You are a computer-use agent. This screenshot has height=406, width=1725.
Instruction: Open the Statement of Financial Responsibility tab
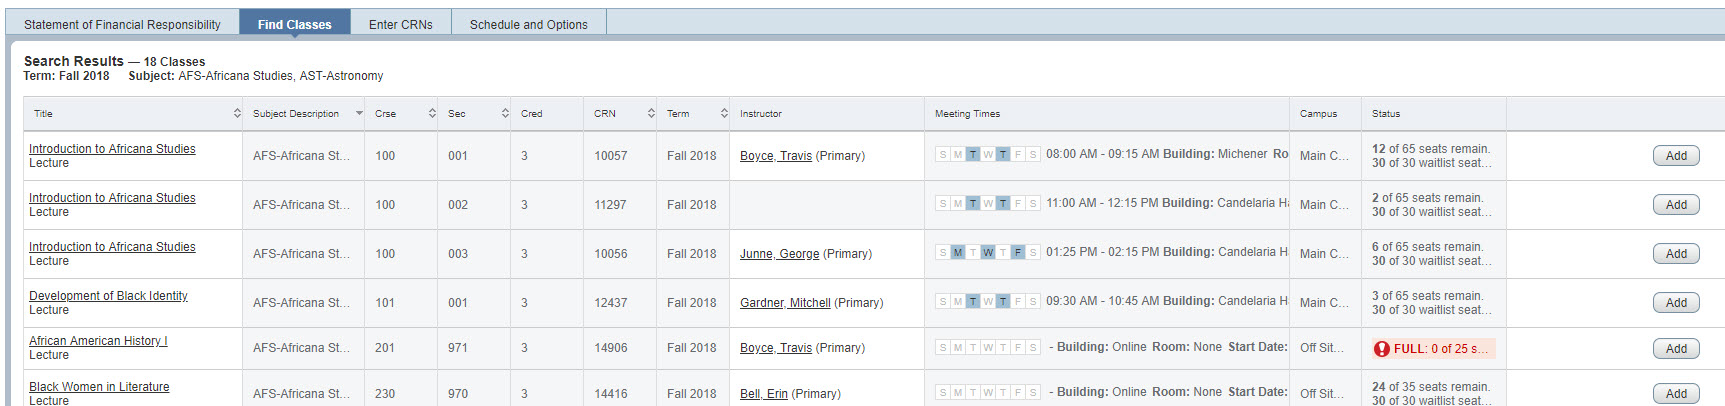pos(122,24)
